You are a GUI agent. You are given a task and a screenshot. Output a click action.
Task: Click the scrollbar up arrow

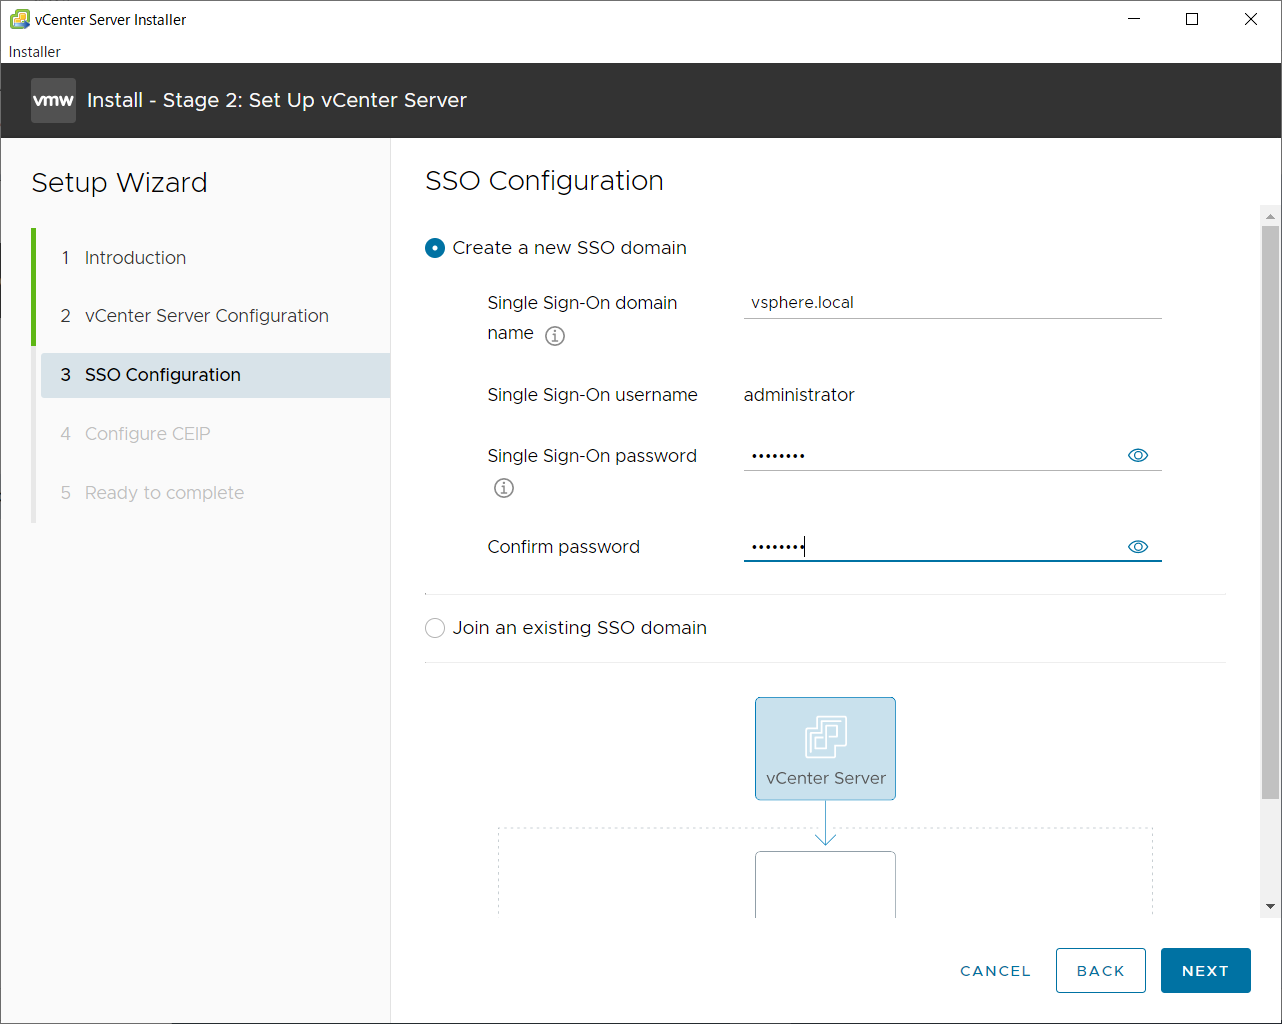point(1270,216)
